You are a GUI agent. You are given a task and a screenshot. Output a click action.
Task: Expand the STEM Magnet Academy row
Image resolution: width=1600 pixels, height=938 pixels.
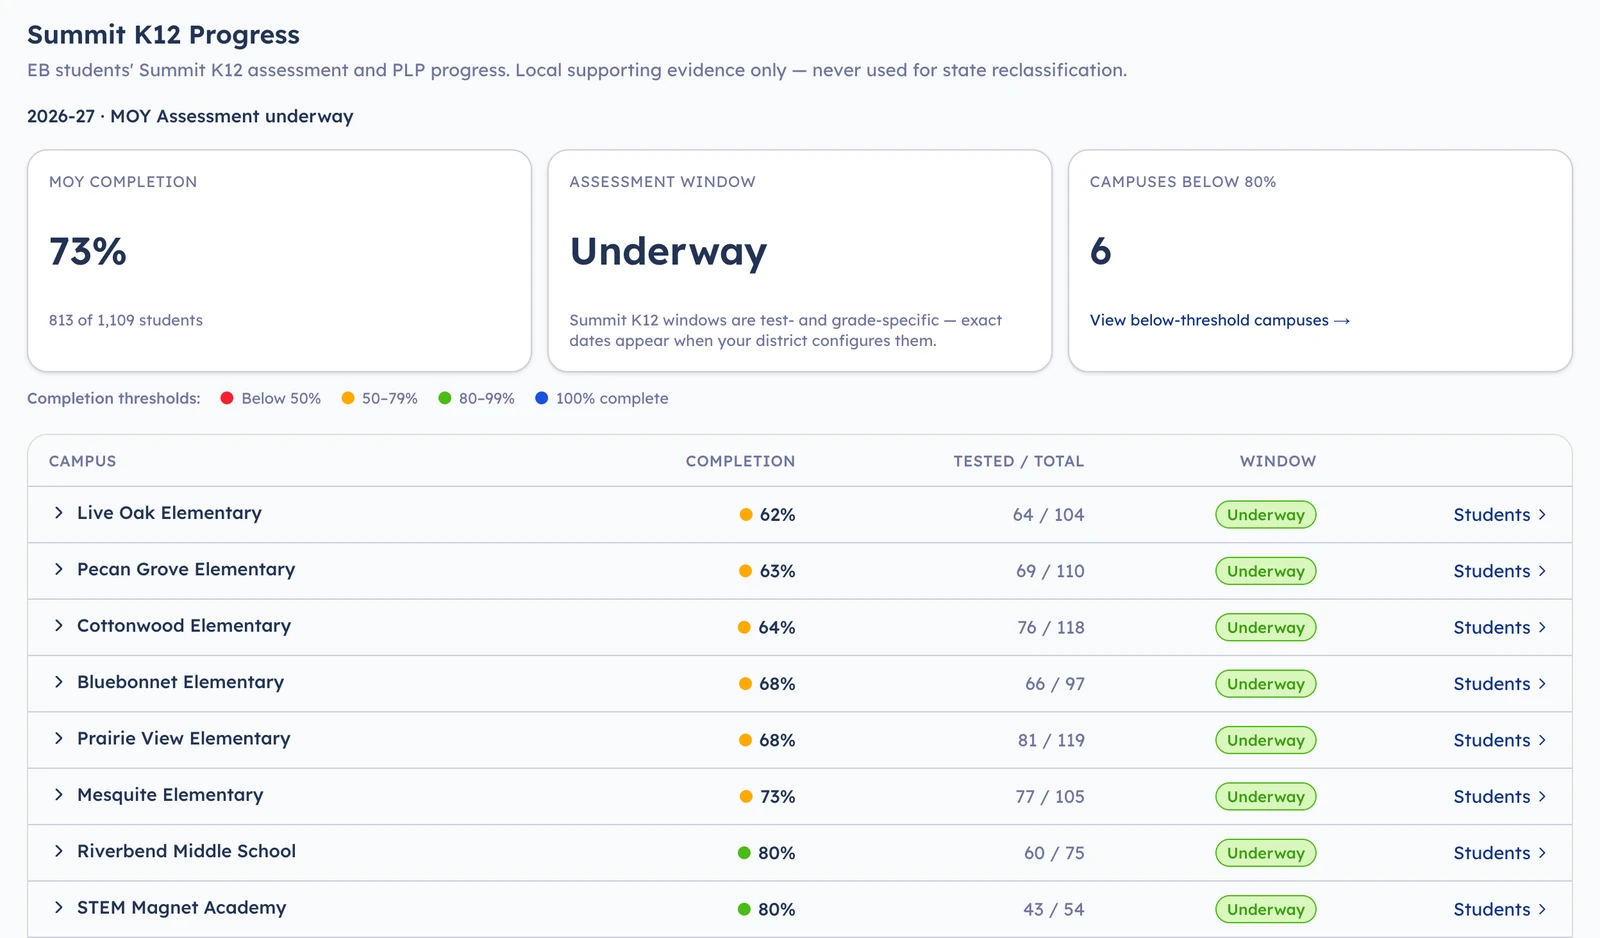coord(59,907)
